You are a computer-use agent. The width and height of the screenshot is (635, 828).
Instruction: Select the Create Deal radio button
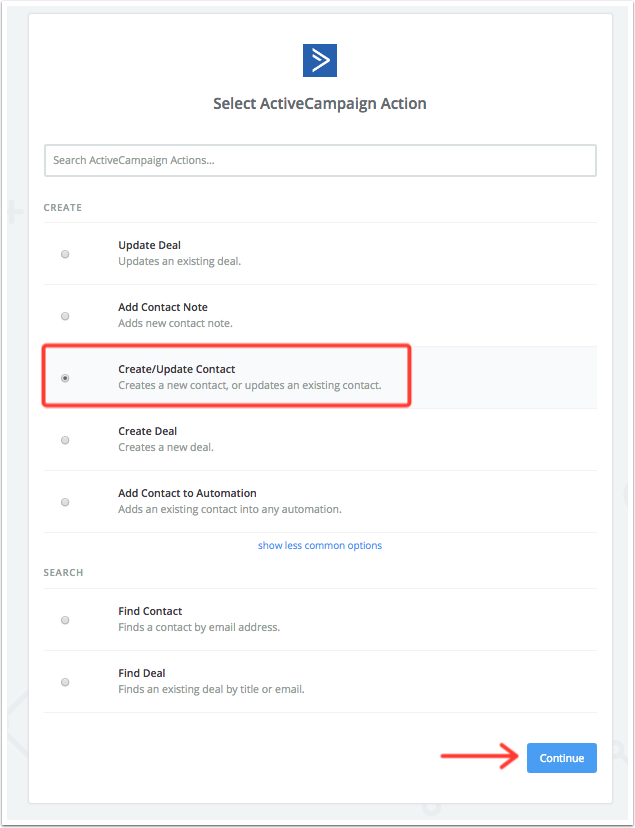pyautogui.click(x=65, y=440)
